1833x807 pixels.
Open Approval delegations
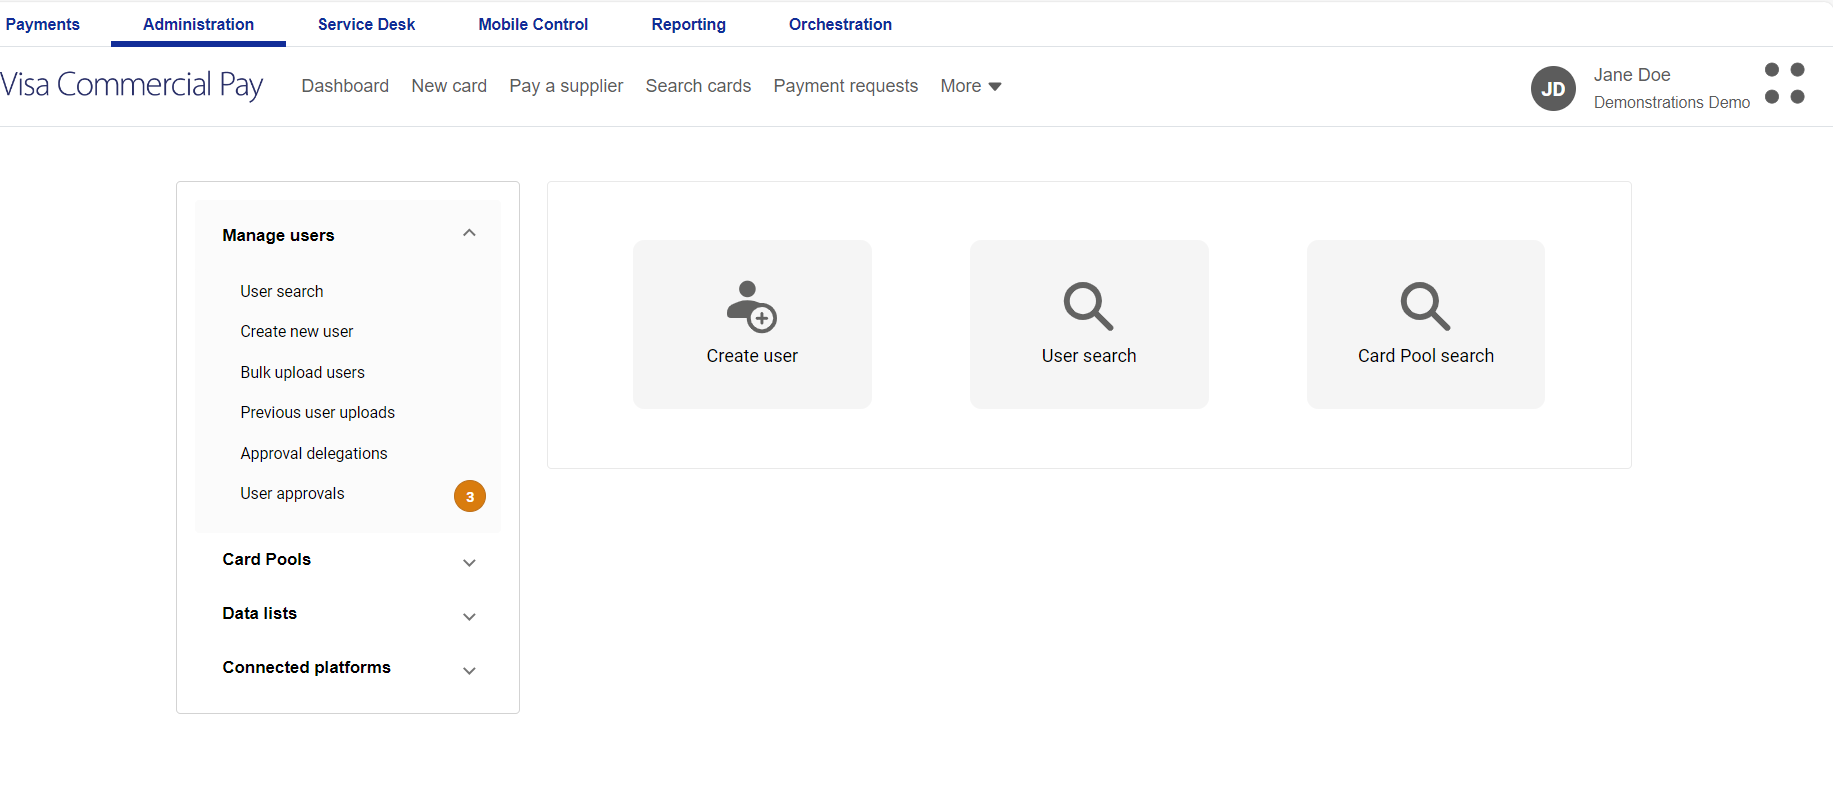(x=314, y=453)
